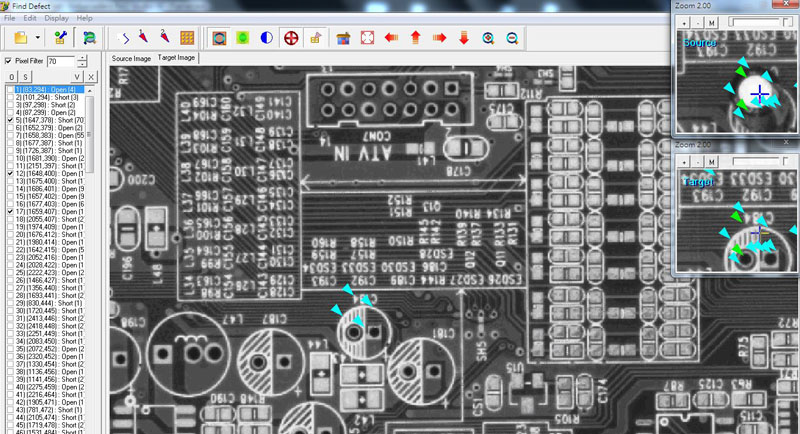The height and width of the screenshot is (434, 800).
Task: Click the half-filled contrast circle icon
Action: 267,38
